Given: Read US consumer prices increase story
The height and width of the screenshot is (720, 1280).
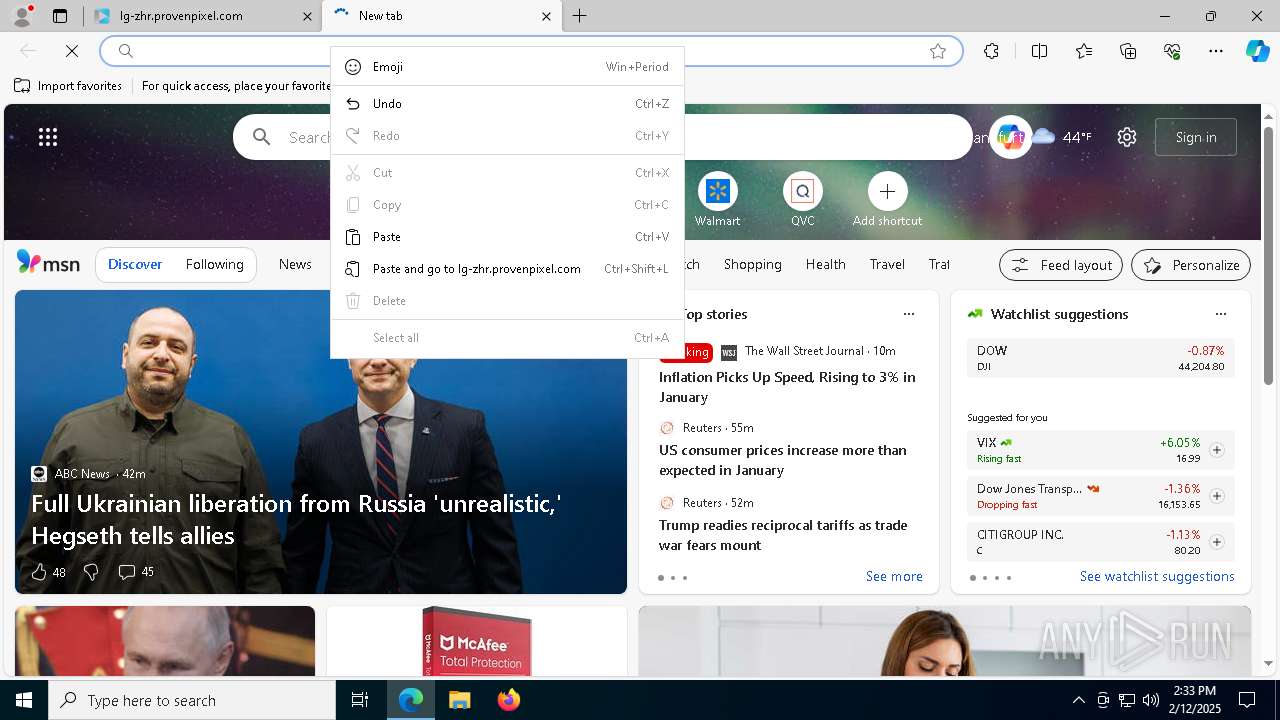Looking at the screenshot, I should 783,460.
